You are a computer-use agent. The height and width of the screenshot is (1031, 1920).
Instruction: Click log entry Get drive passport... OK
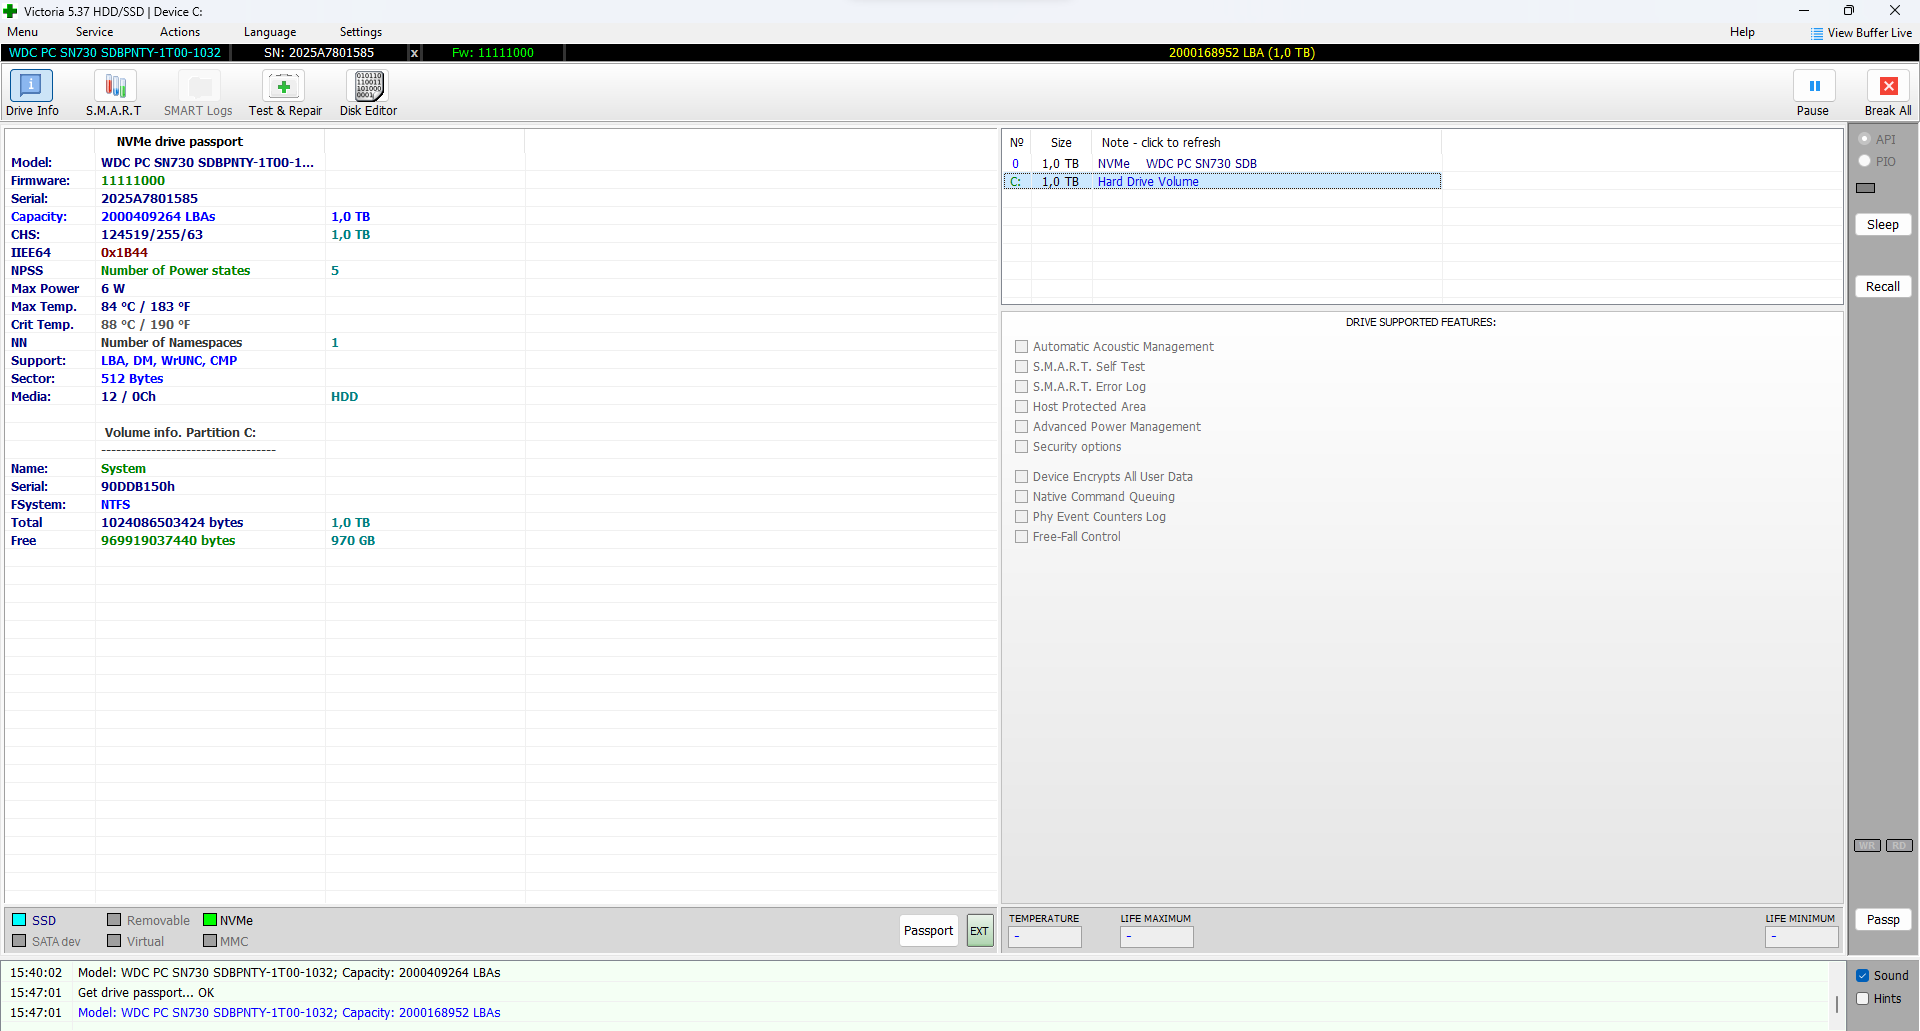146,993
